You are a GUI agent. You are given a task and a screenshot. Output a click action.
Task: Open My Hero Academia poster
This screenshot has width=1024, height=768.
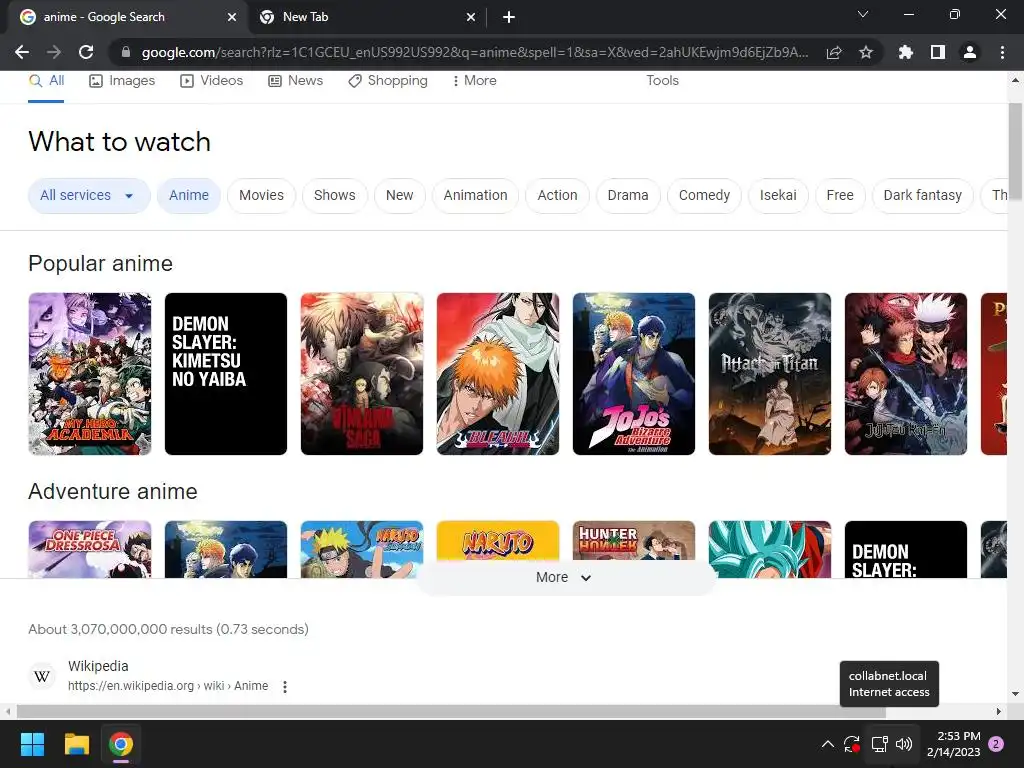tap(89, 374)
